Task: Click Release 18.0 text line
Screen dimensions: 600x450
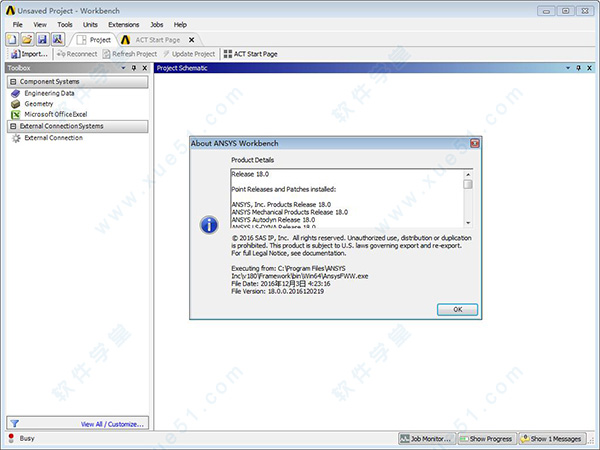Action: coord(250,174)
